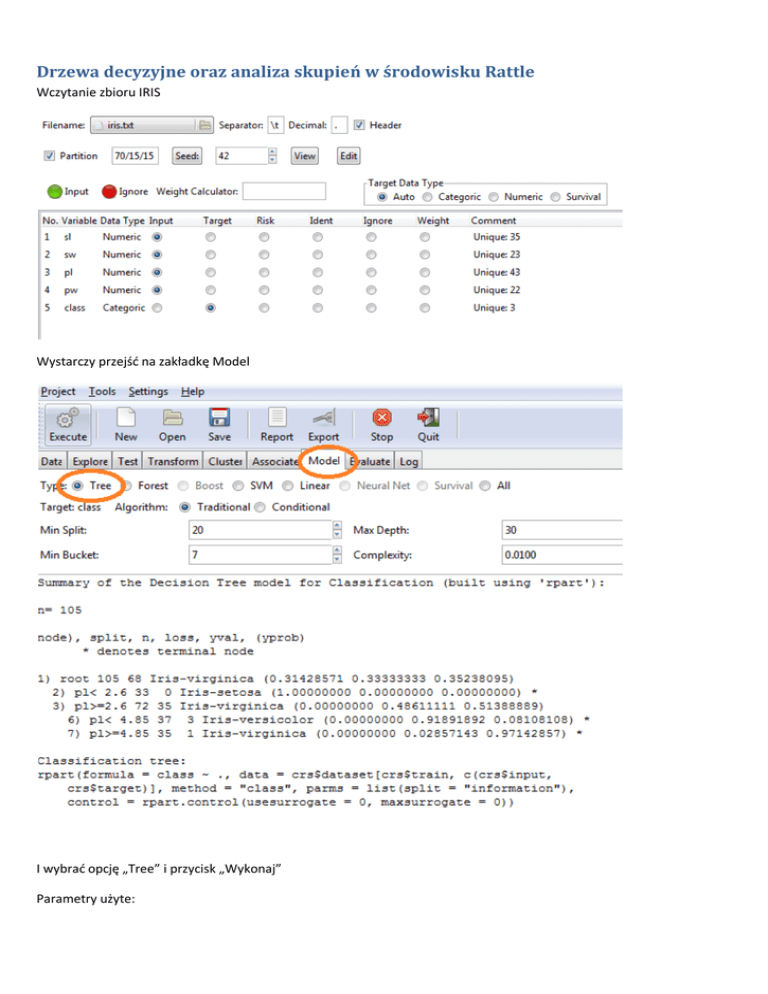This screenshot has height=994, width=768.
Task: Click the Edit button
Action: 348,156
